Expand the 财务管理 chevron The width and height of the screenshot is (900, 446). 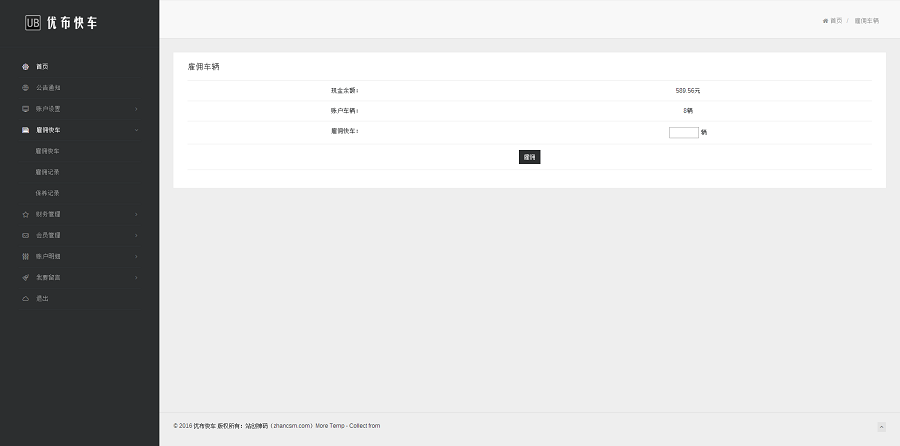136,215
